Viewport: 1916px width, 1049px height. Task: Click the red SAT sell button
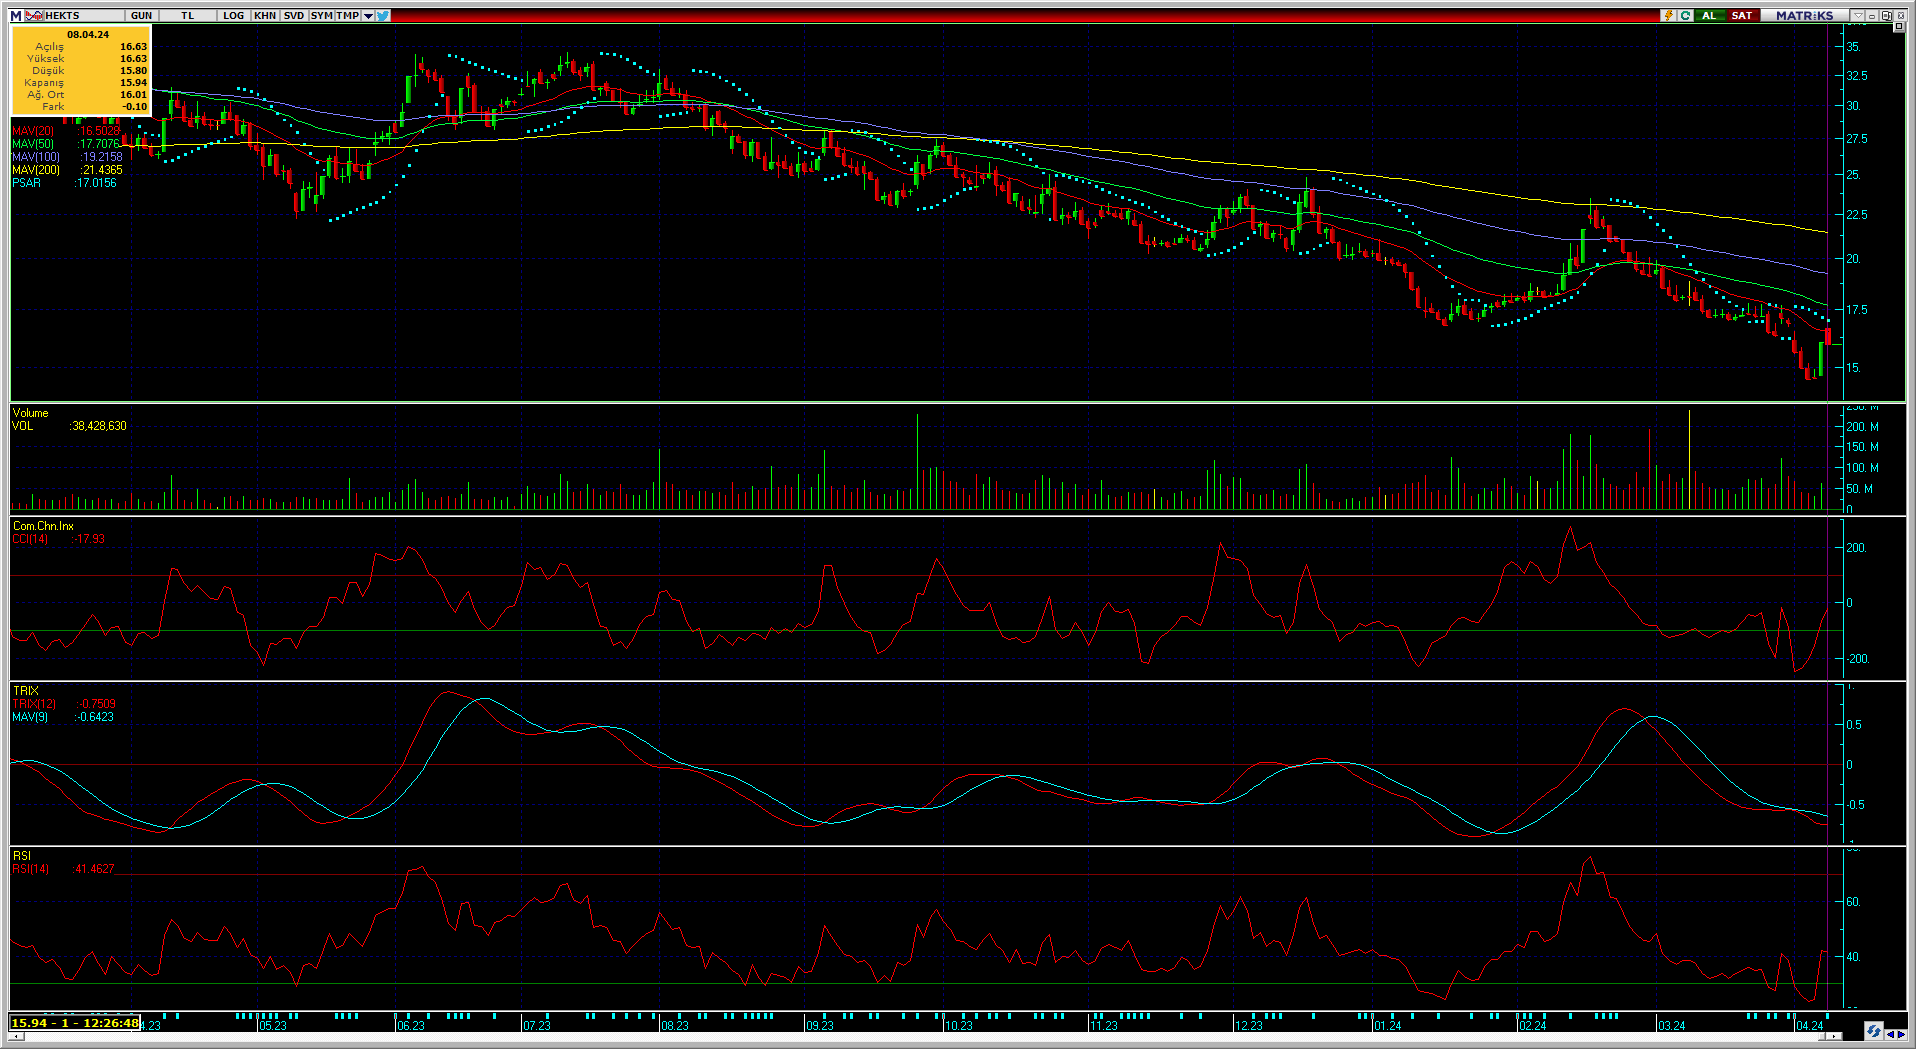(1742, 15)
